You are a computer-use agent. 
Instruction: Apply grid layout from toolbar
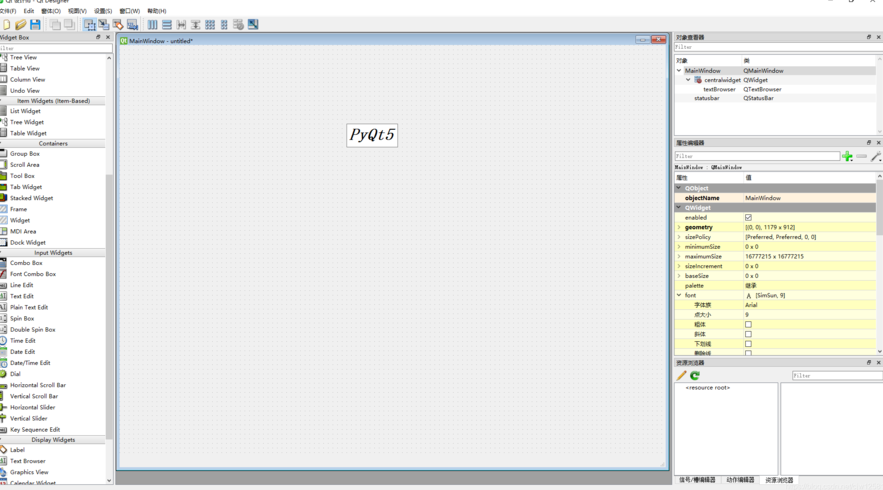[x=210, y=24]
